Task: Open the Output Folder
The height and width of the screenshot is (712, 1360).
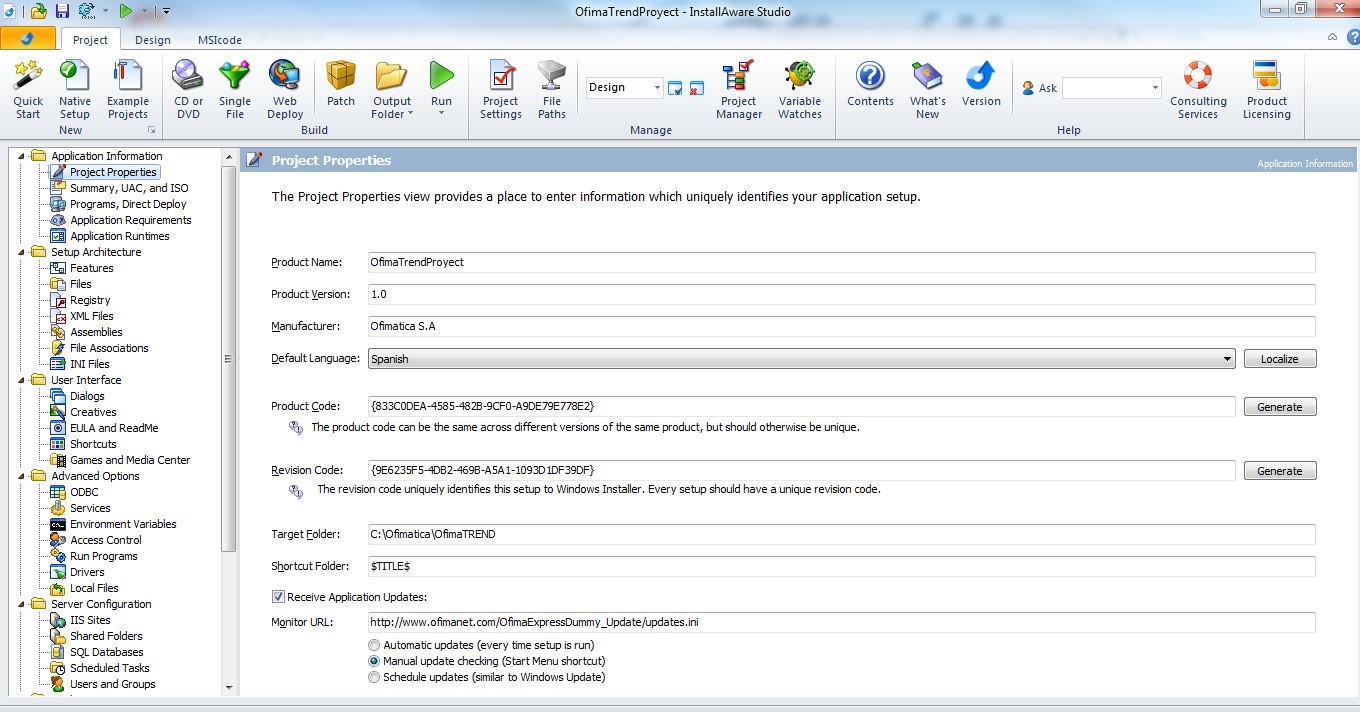Action: (392, 89)
